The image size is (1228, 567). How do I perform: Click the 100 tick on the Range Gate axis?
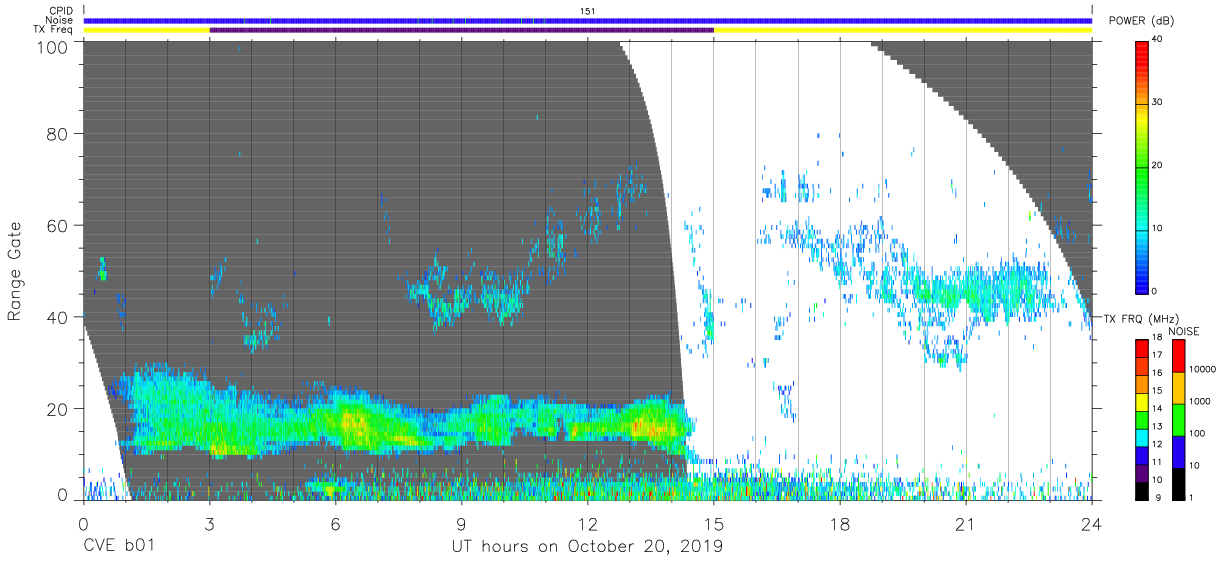(53, 47)
